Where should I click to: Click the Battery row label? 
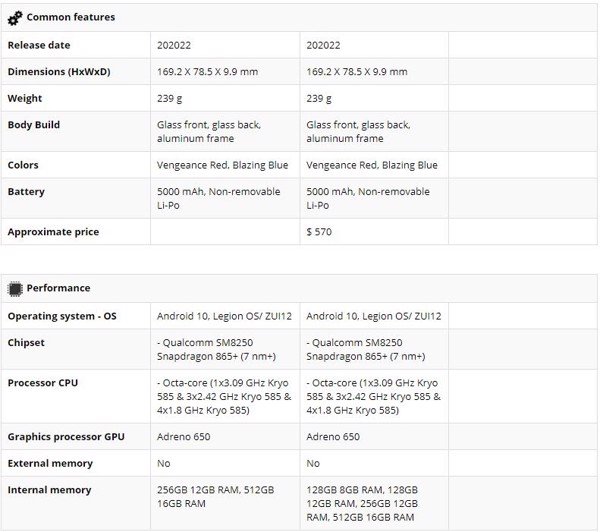click(26, 192)
